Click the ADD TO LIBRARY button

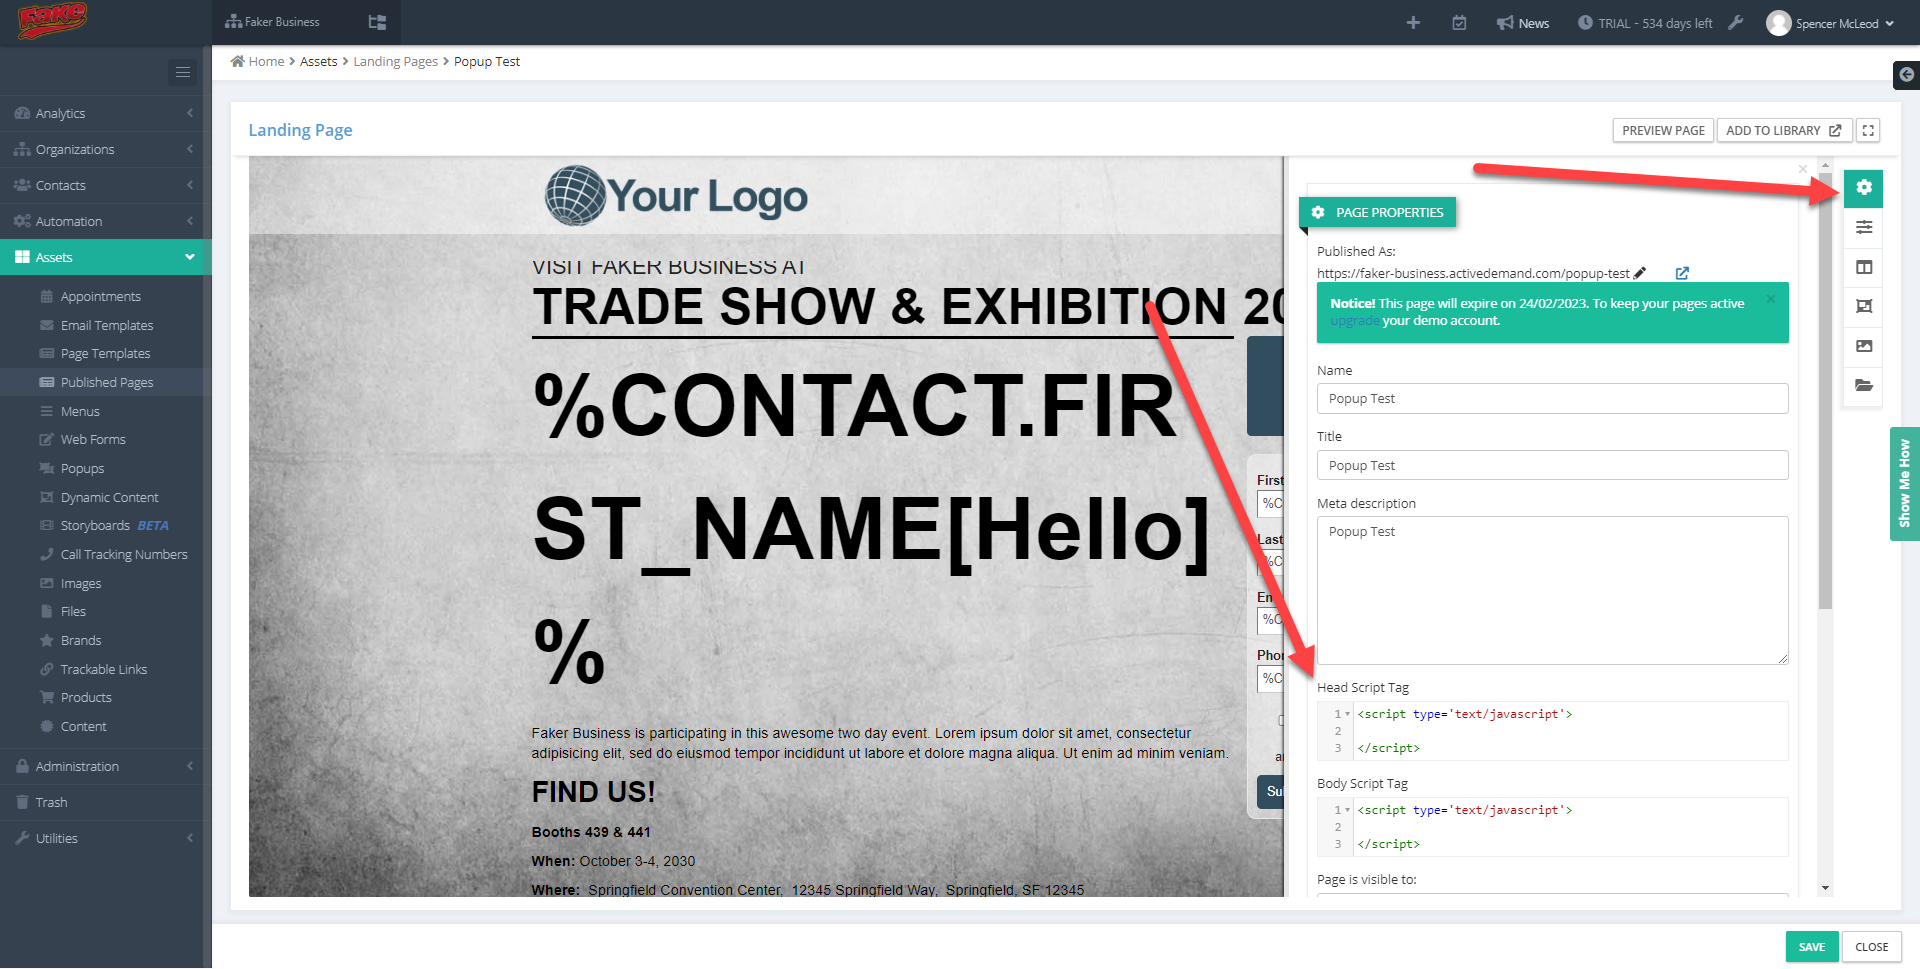pyautogui.click(x=1784, y=131)
